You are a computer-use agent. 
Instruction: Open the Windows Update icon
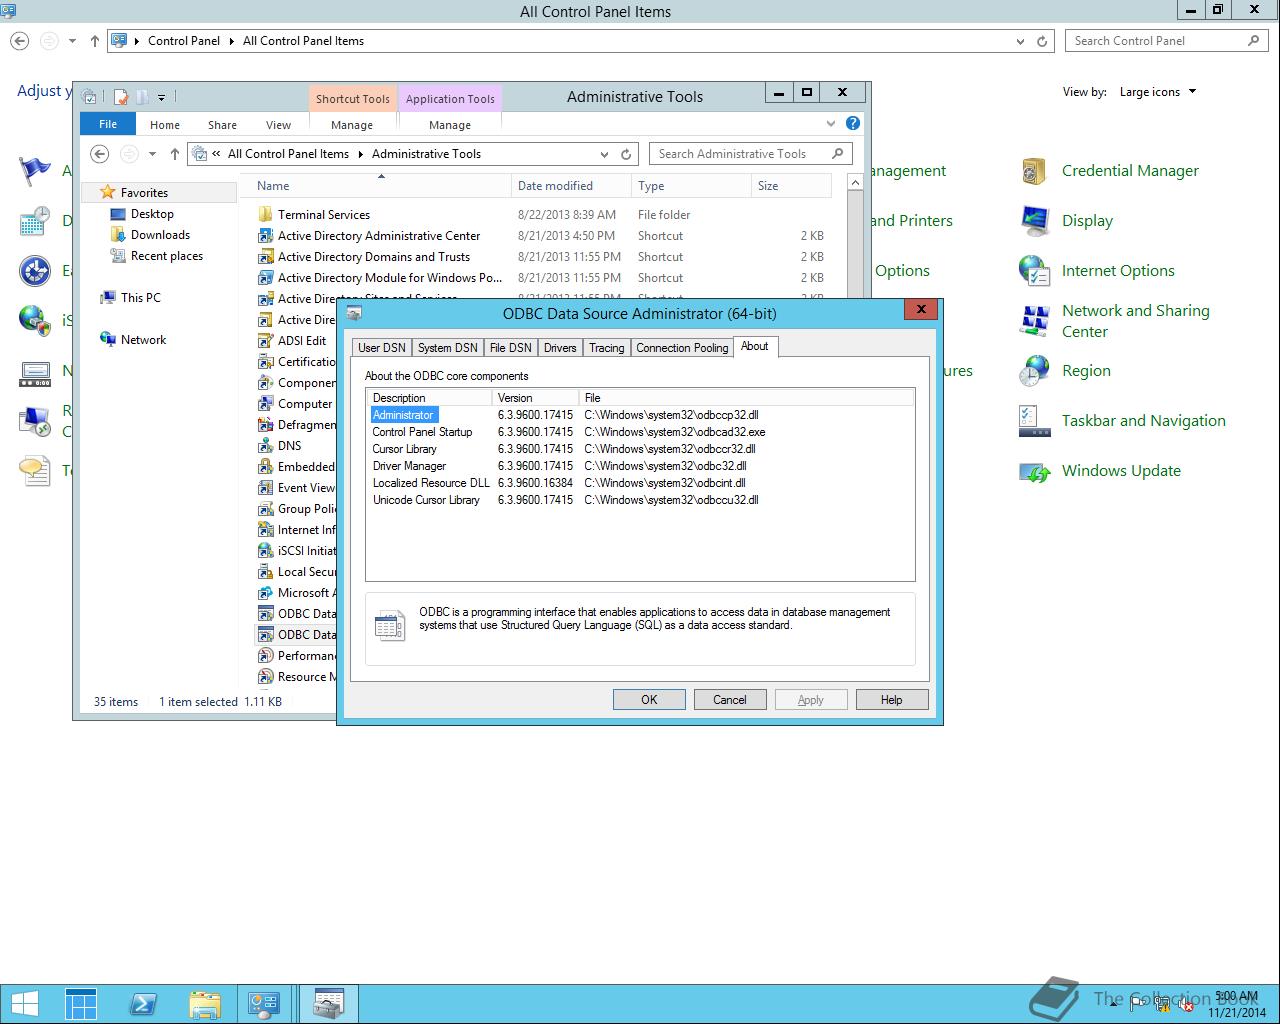point(1033,471)
